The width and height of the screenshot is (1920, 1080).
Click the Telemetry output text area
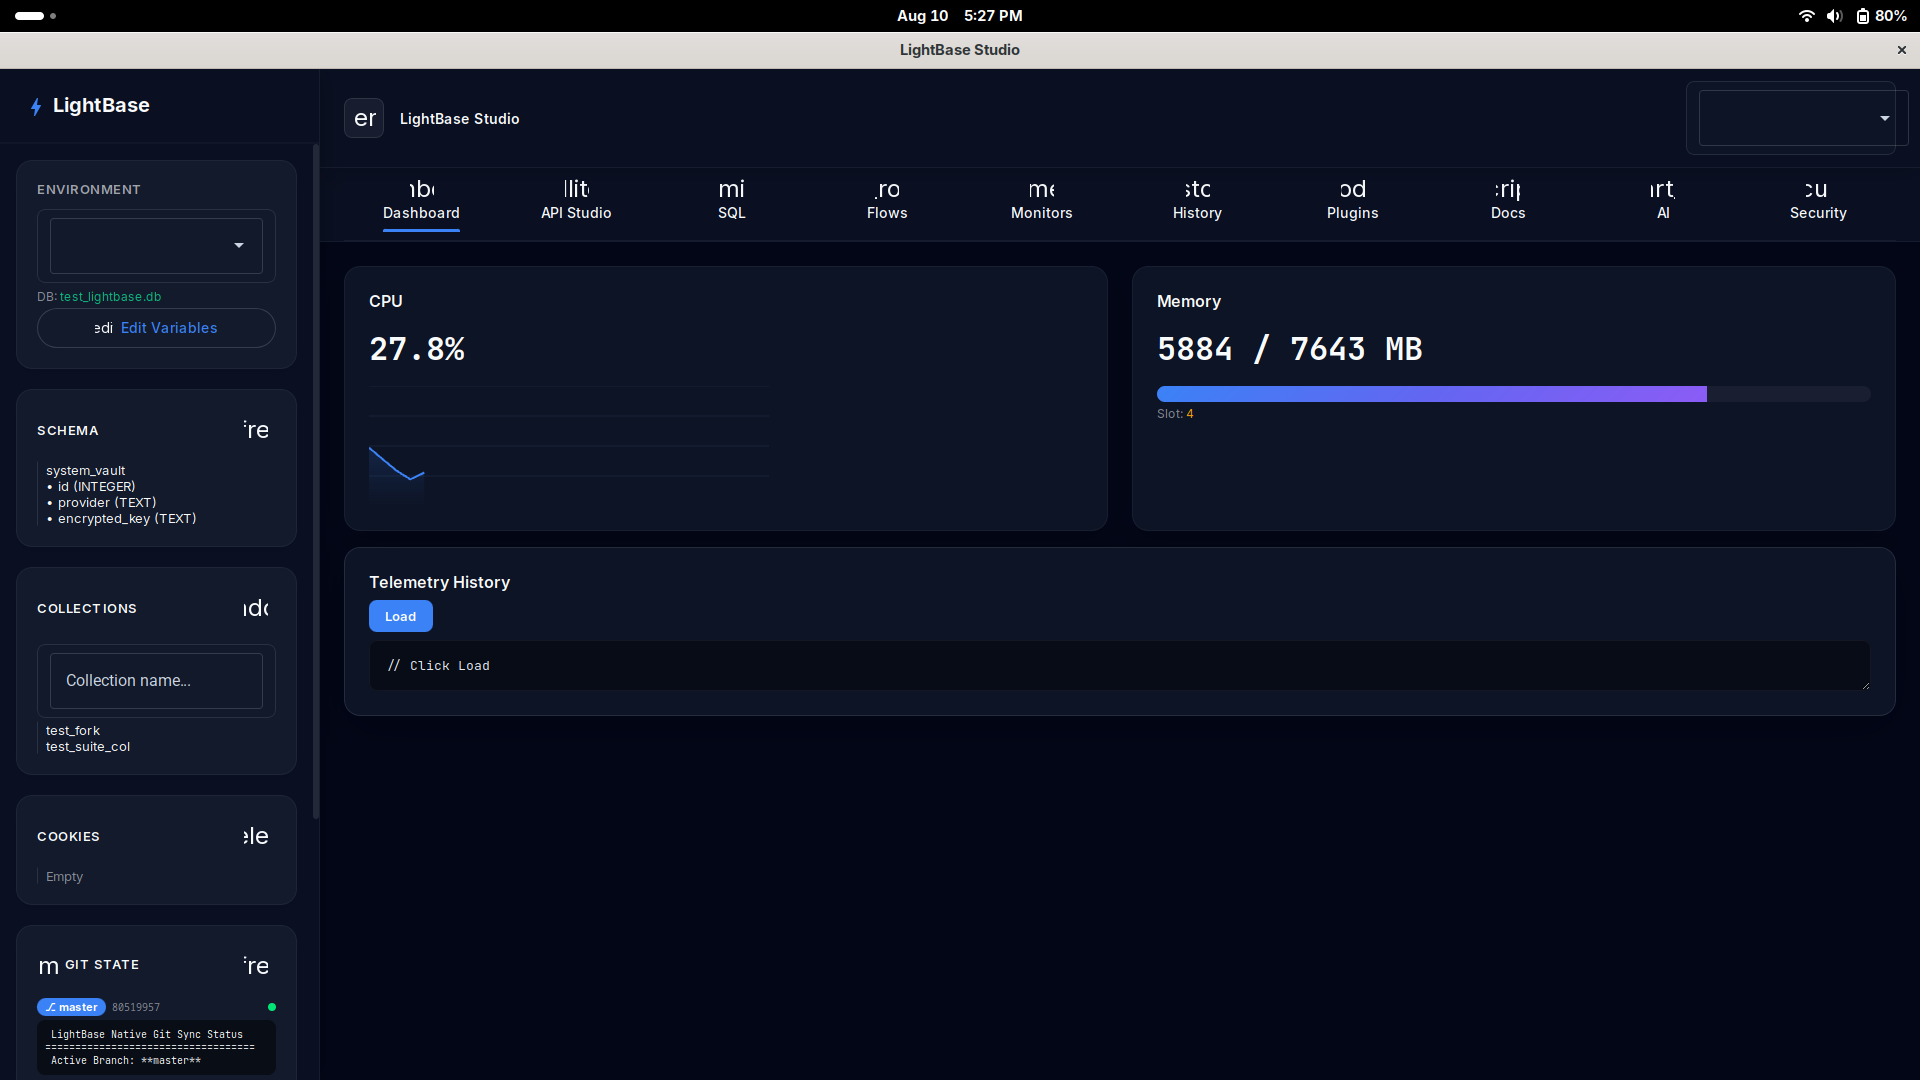1119,666
